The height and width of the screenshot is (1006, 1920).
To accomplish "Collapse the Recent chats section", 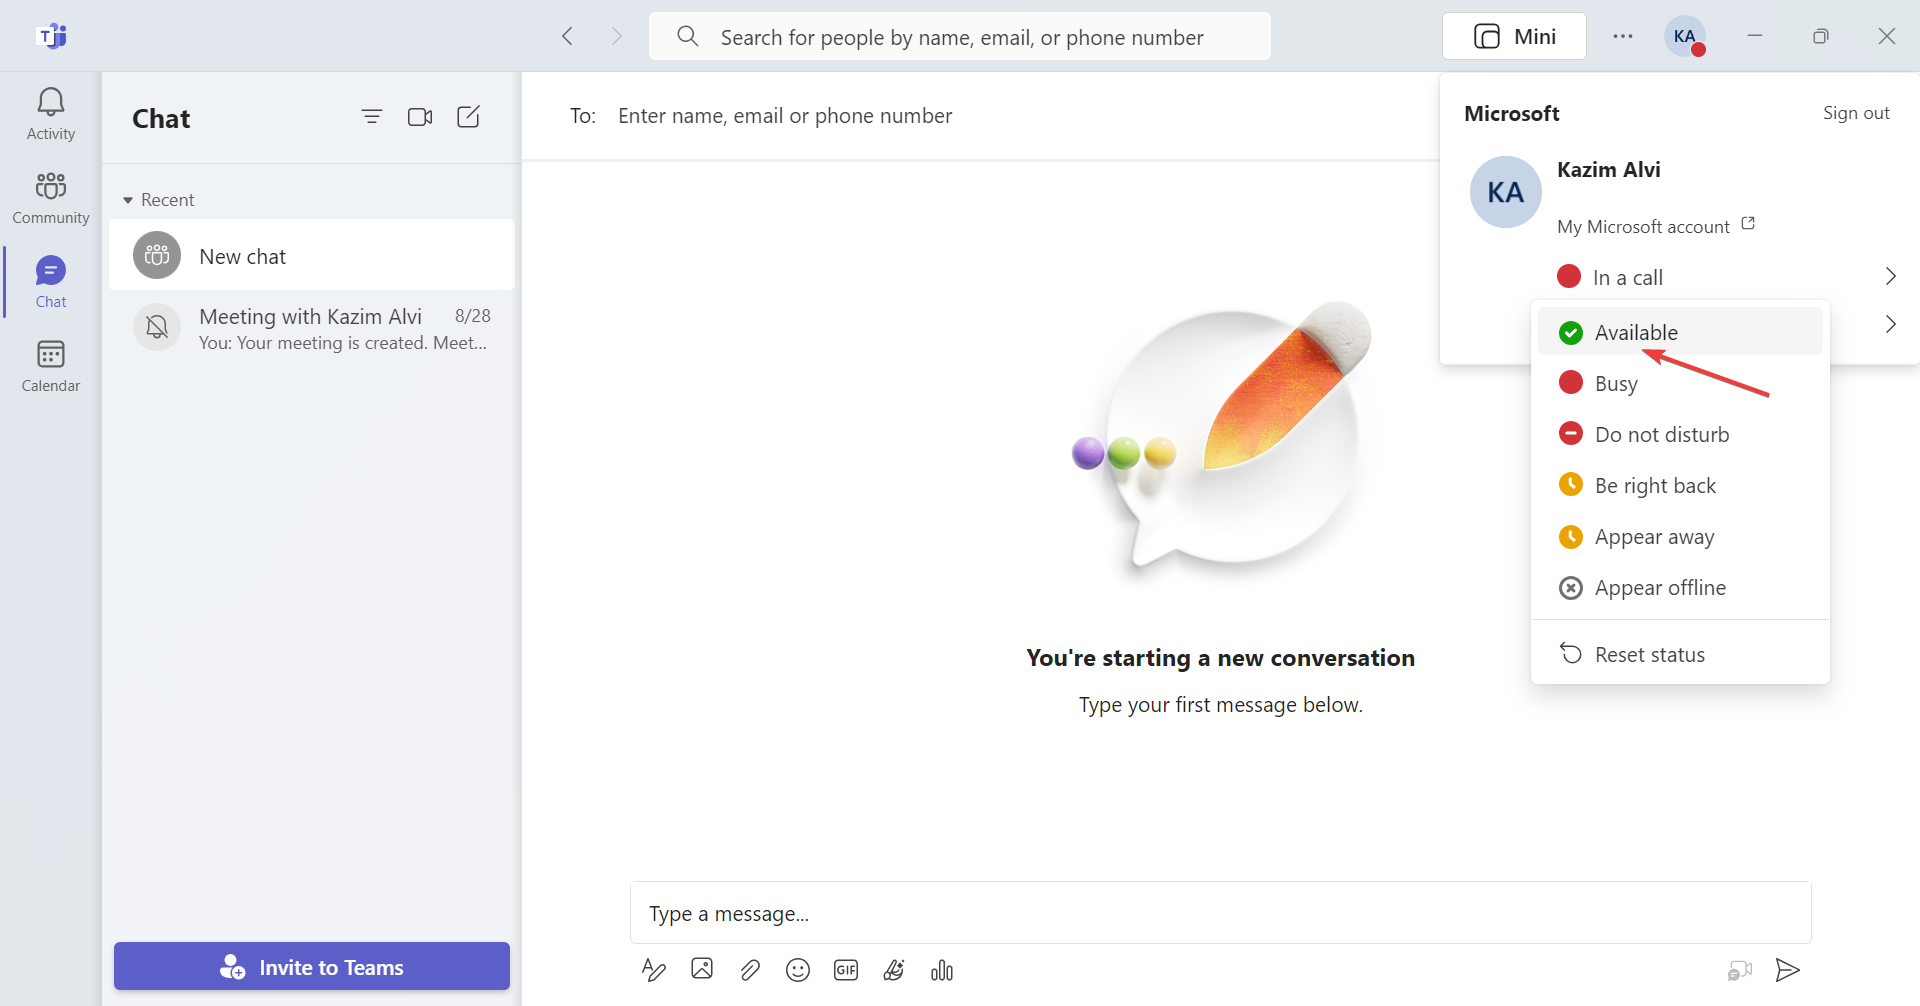I will 128,200.
